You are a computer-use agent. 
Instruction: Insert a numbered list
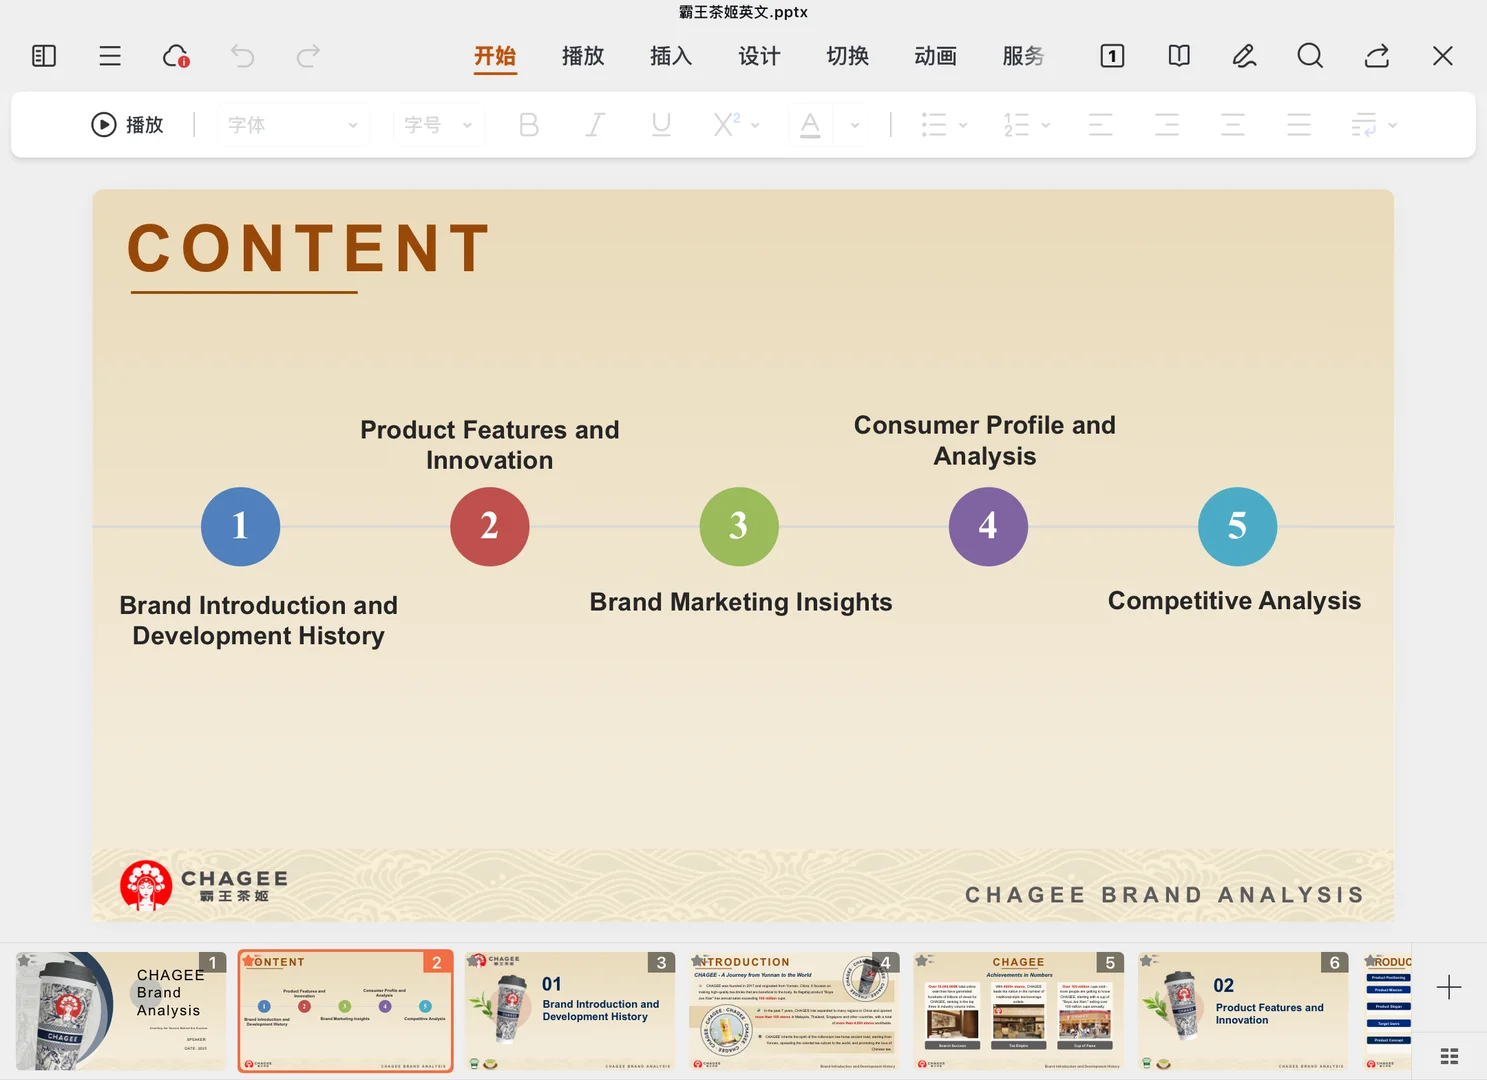(1016, 125)
